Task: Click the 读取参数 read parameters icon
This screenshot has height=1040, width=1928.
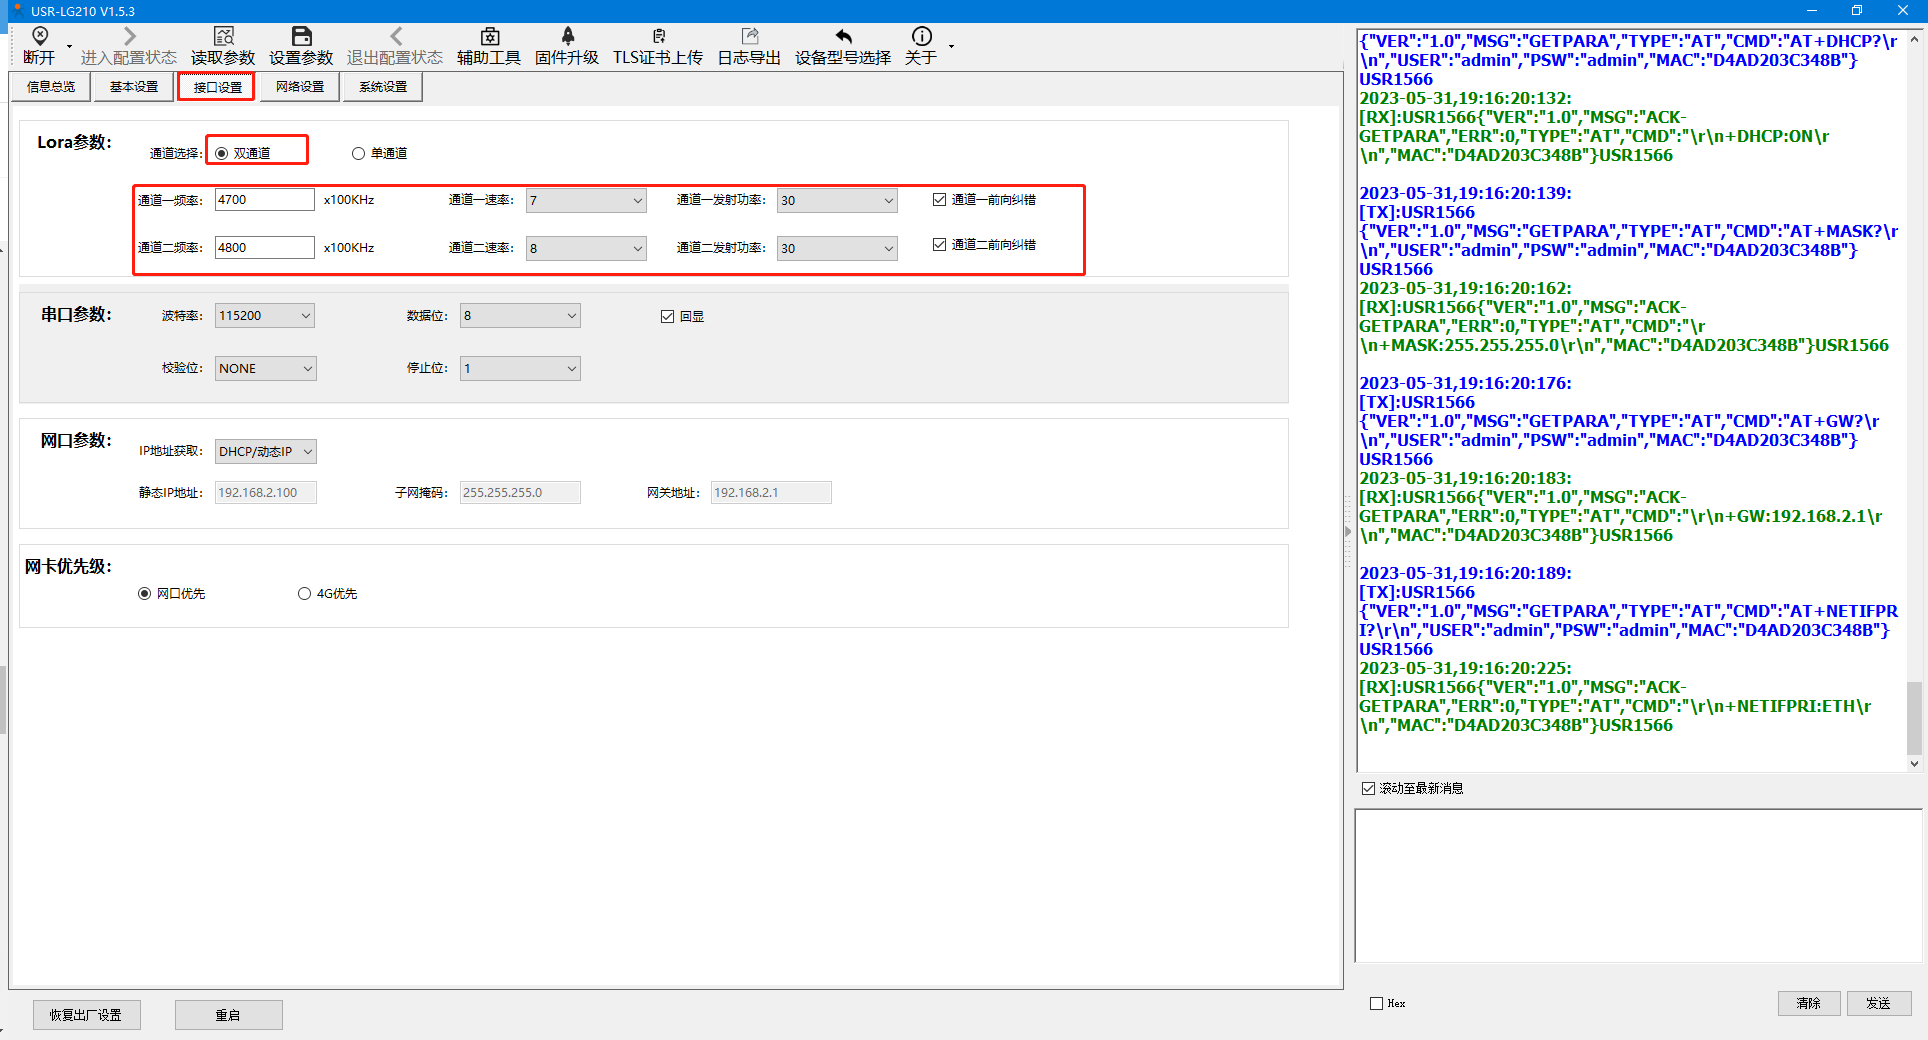Action: [223, 37]
